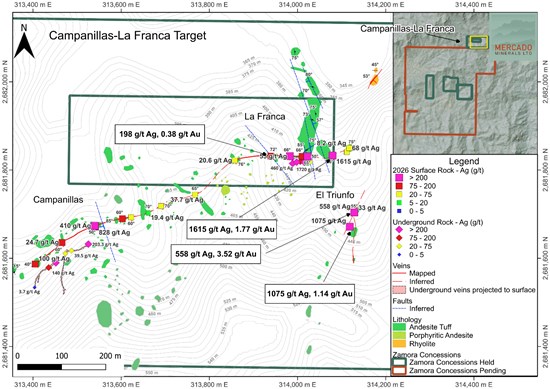Click the 'Legend' heading
The width and height of the screenshot is (550, 389).
[464, 161]
